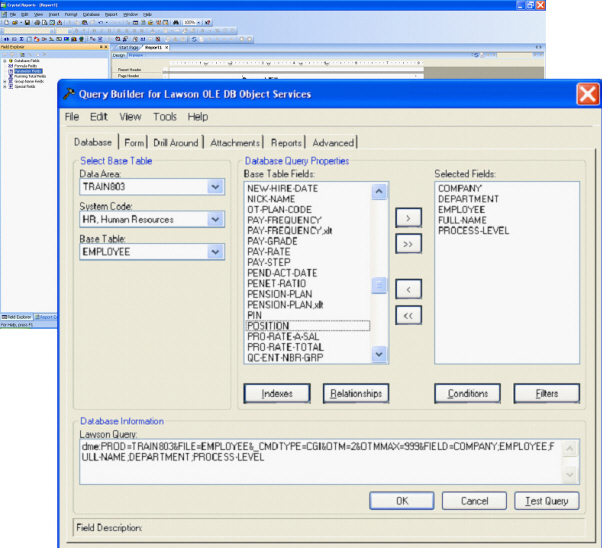Open the Base Table dropdown showing EMPLOYEE

(x=215, y=252)
